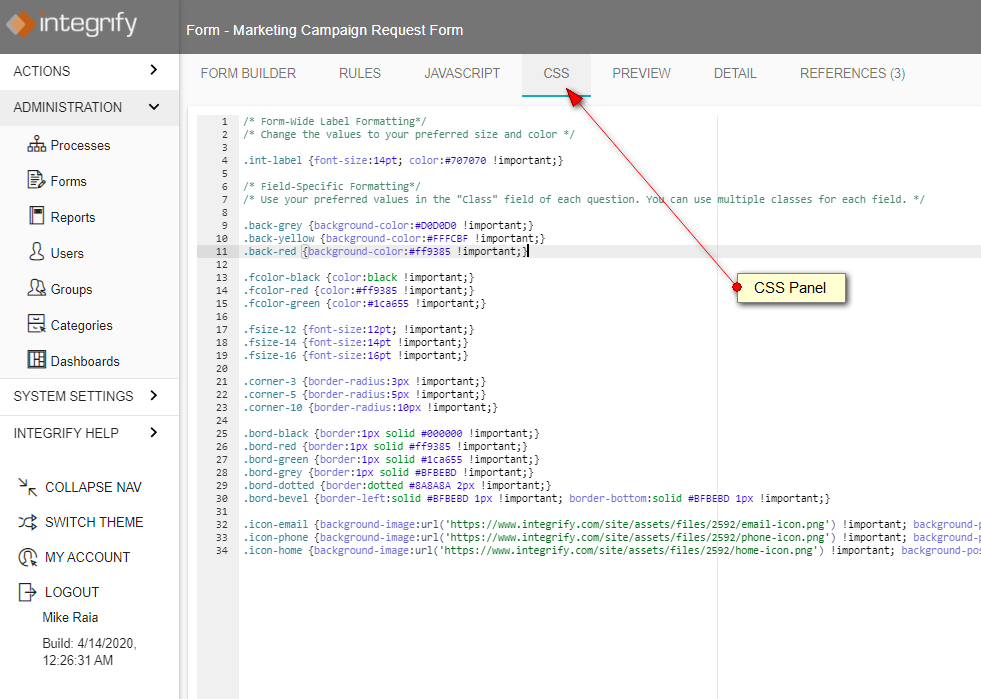Switch to the Form Builder tab

(248, 73)
